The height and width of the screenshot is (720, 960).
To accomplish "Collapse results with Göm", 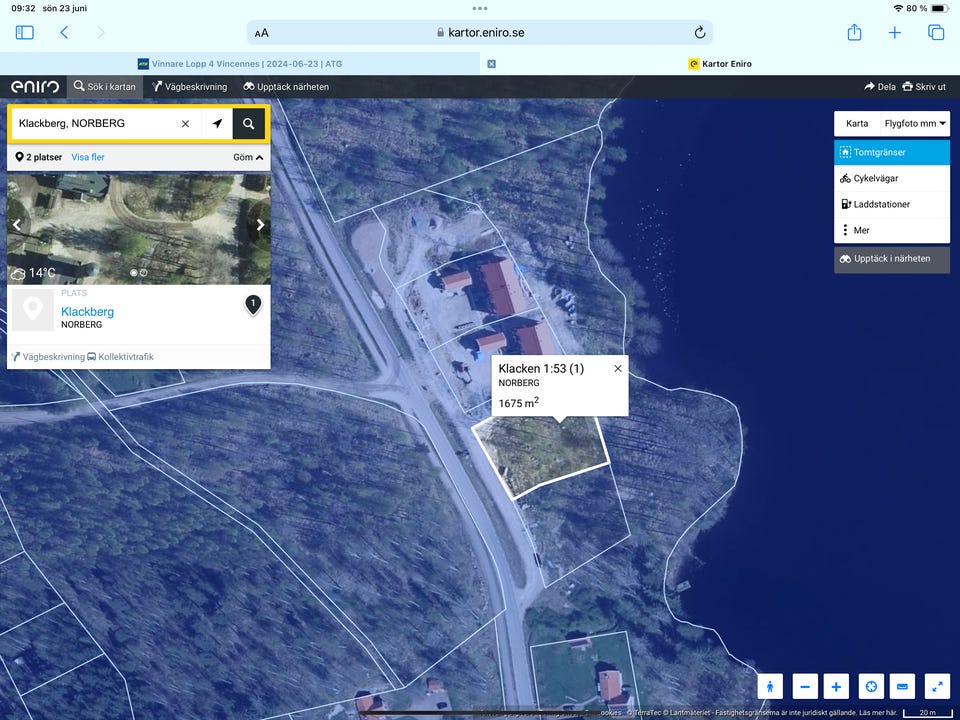I will point(248,158).
